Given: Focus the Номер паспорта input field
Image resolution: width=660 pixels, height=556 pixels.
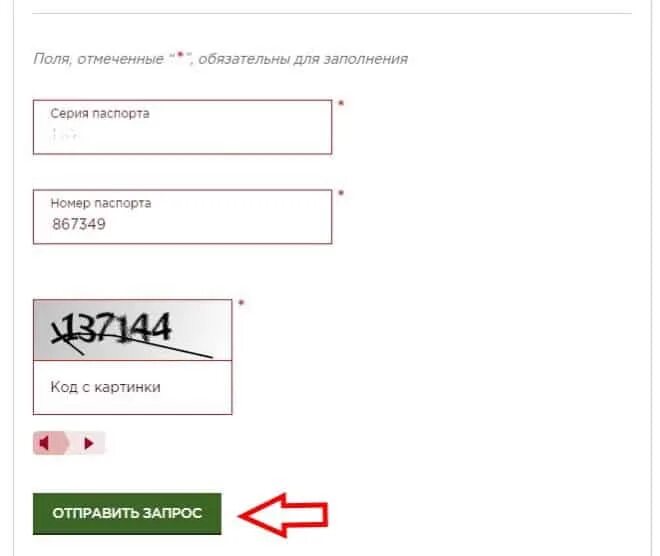Looking at the screenshot, I should (x=182, y=217).
